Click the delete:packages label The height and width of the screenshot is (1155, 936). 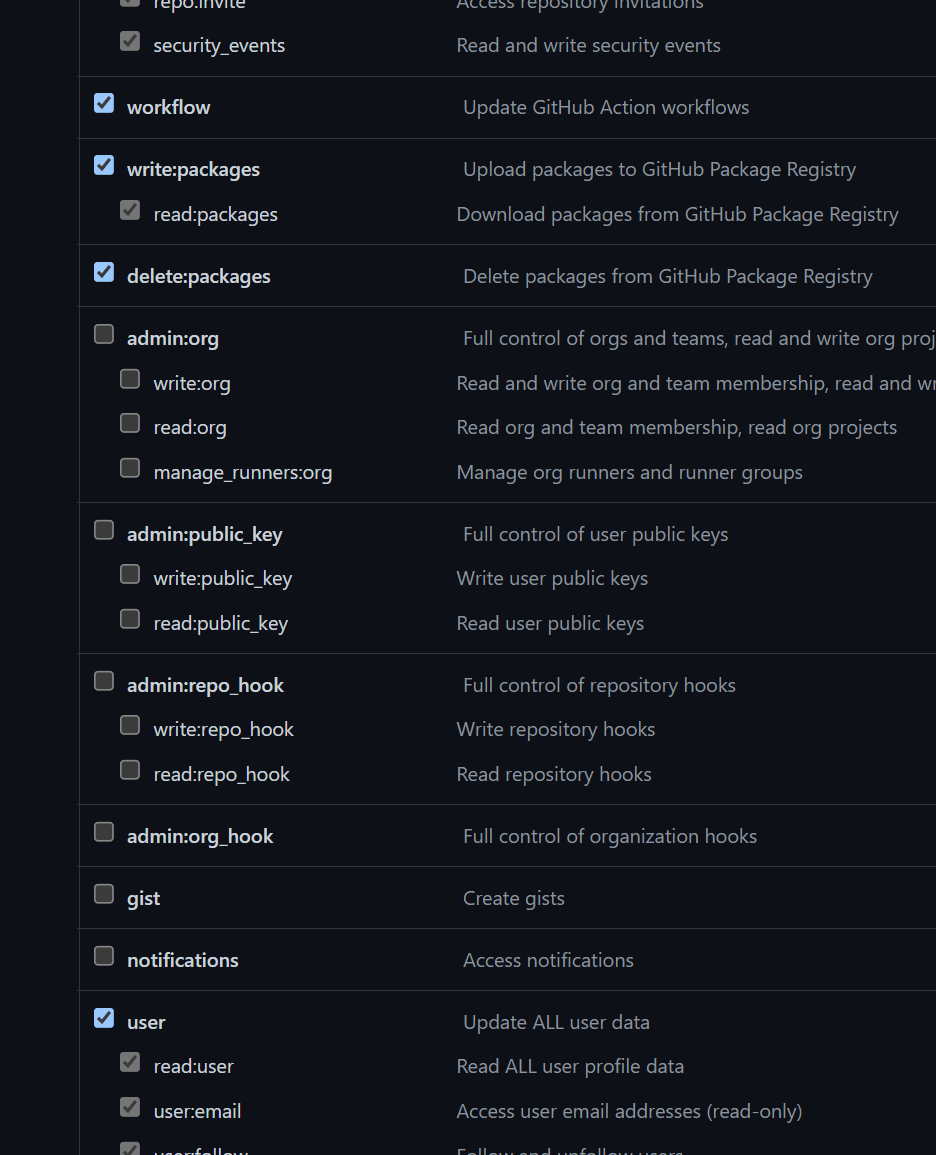pos(199,276)
